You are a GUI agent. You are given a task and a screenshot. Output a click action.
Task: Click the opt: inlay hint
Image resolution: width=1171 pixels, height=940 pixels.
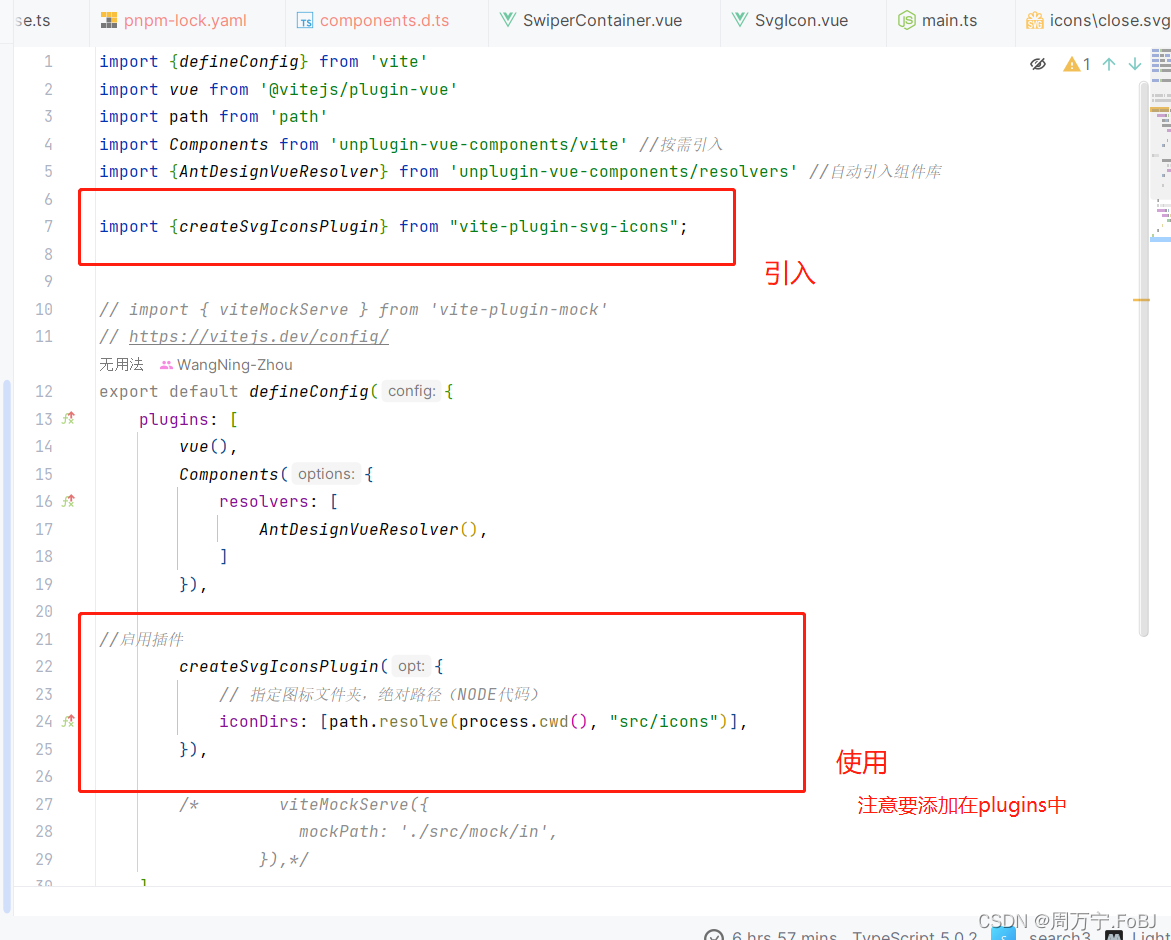tap(411, 666)
